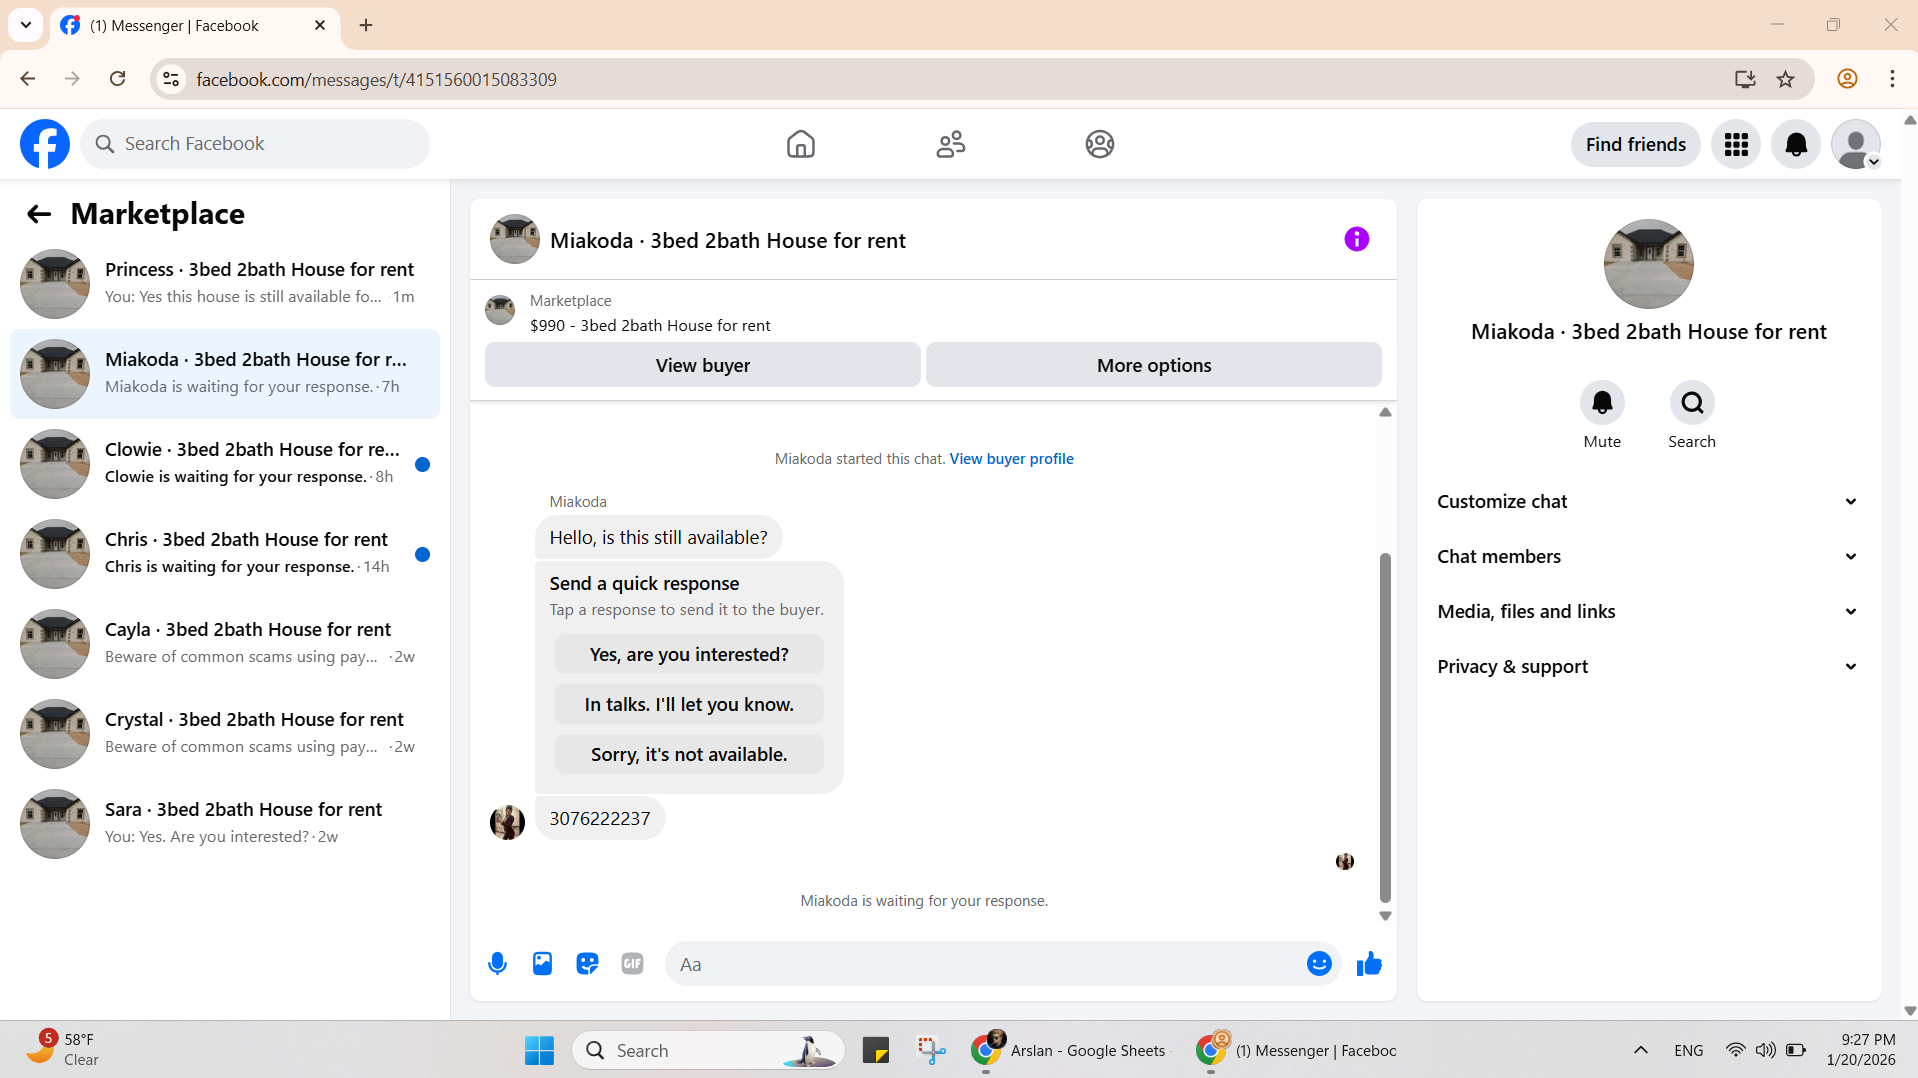
Task: Open Clowie conversation in list
Action: [x=225, y=464]
